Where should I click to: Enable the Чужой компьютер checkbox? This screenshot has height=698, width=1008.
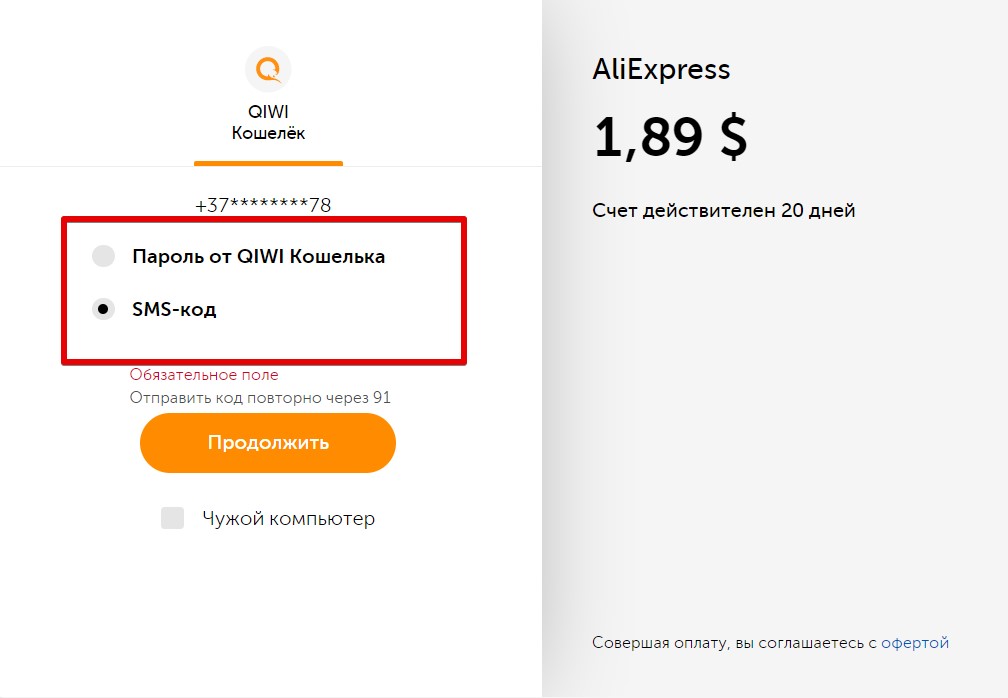pos(172,518)
